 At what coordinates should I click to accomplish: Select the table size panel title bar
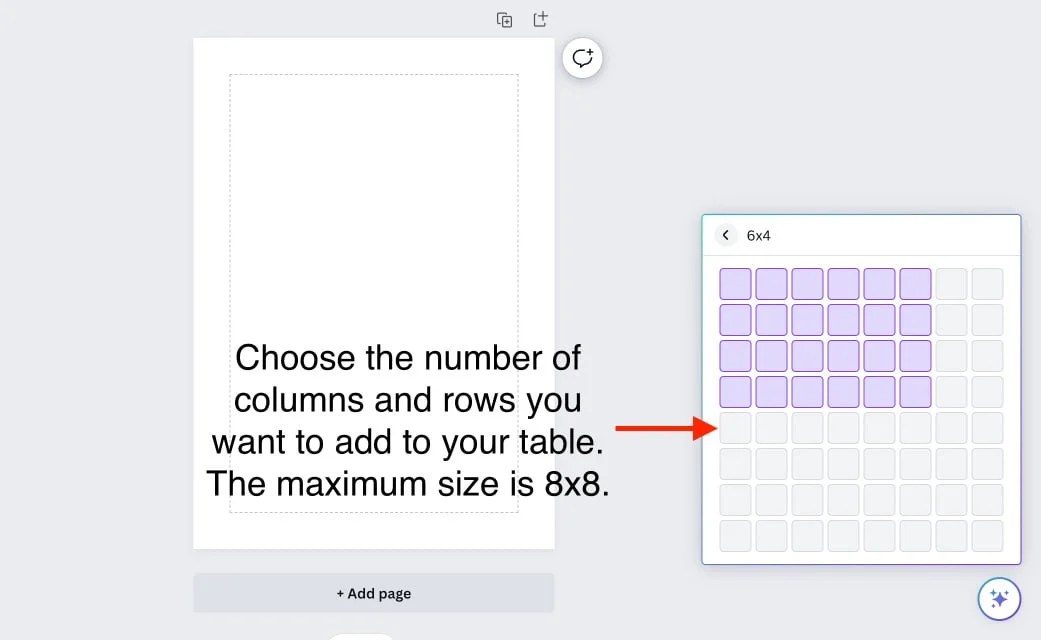860,235
